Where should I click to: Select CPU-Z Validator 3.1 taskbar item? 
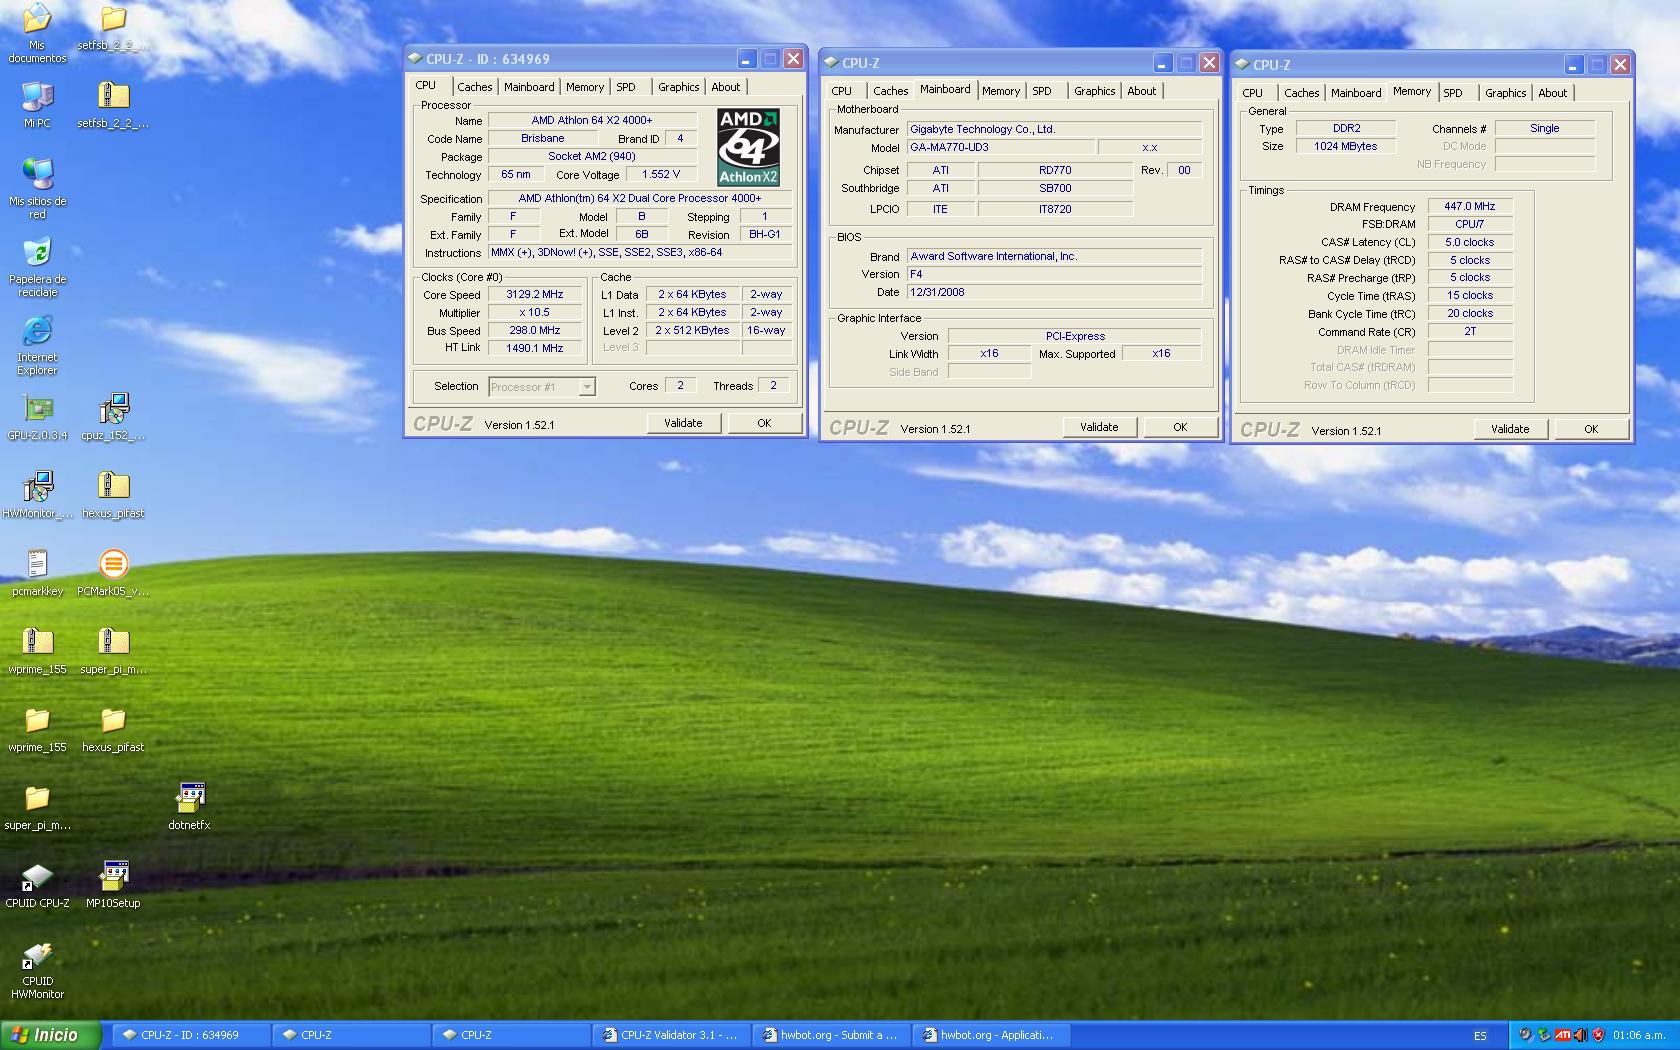pos(670,1035)
